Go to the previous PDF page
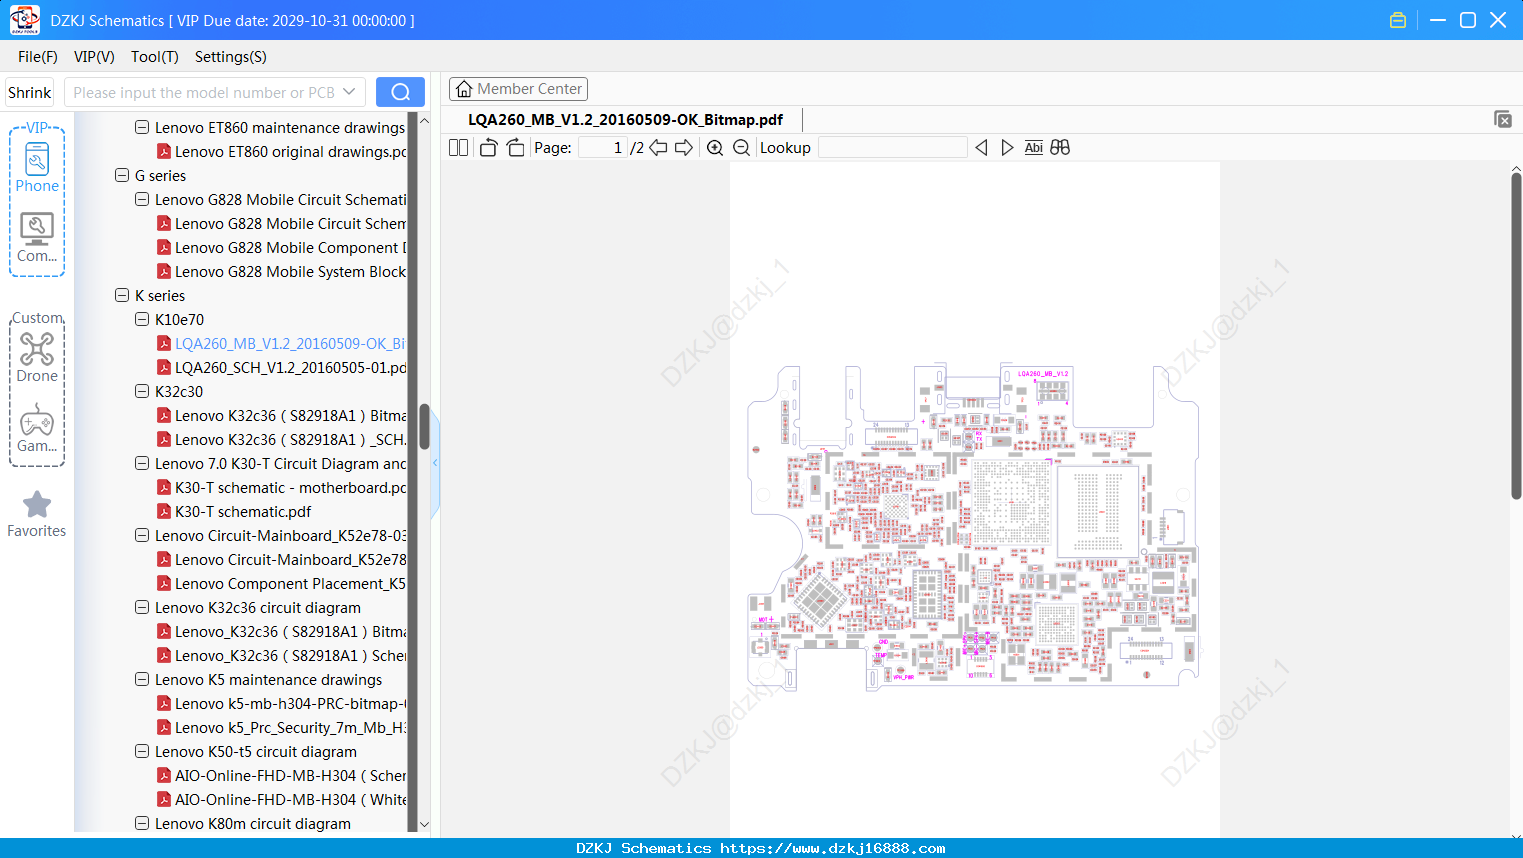 658,147
